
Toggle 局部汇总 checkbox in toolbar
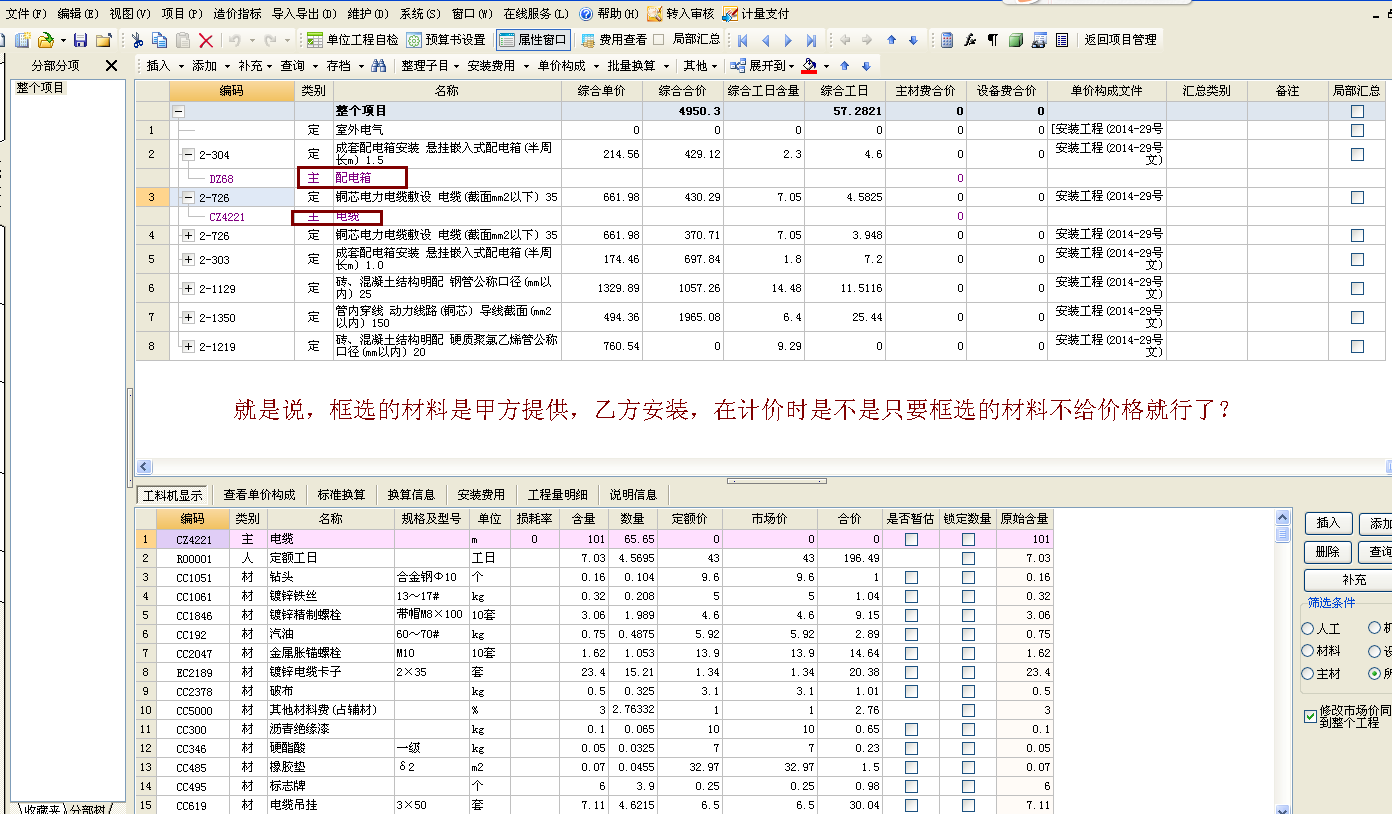pos(658,40)
